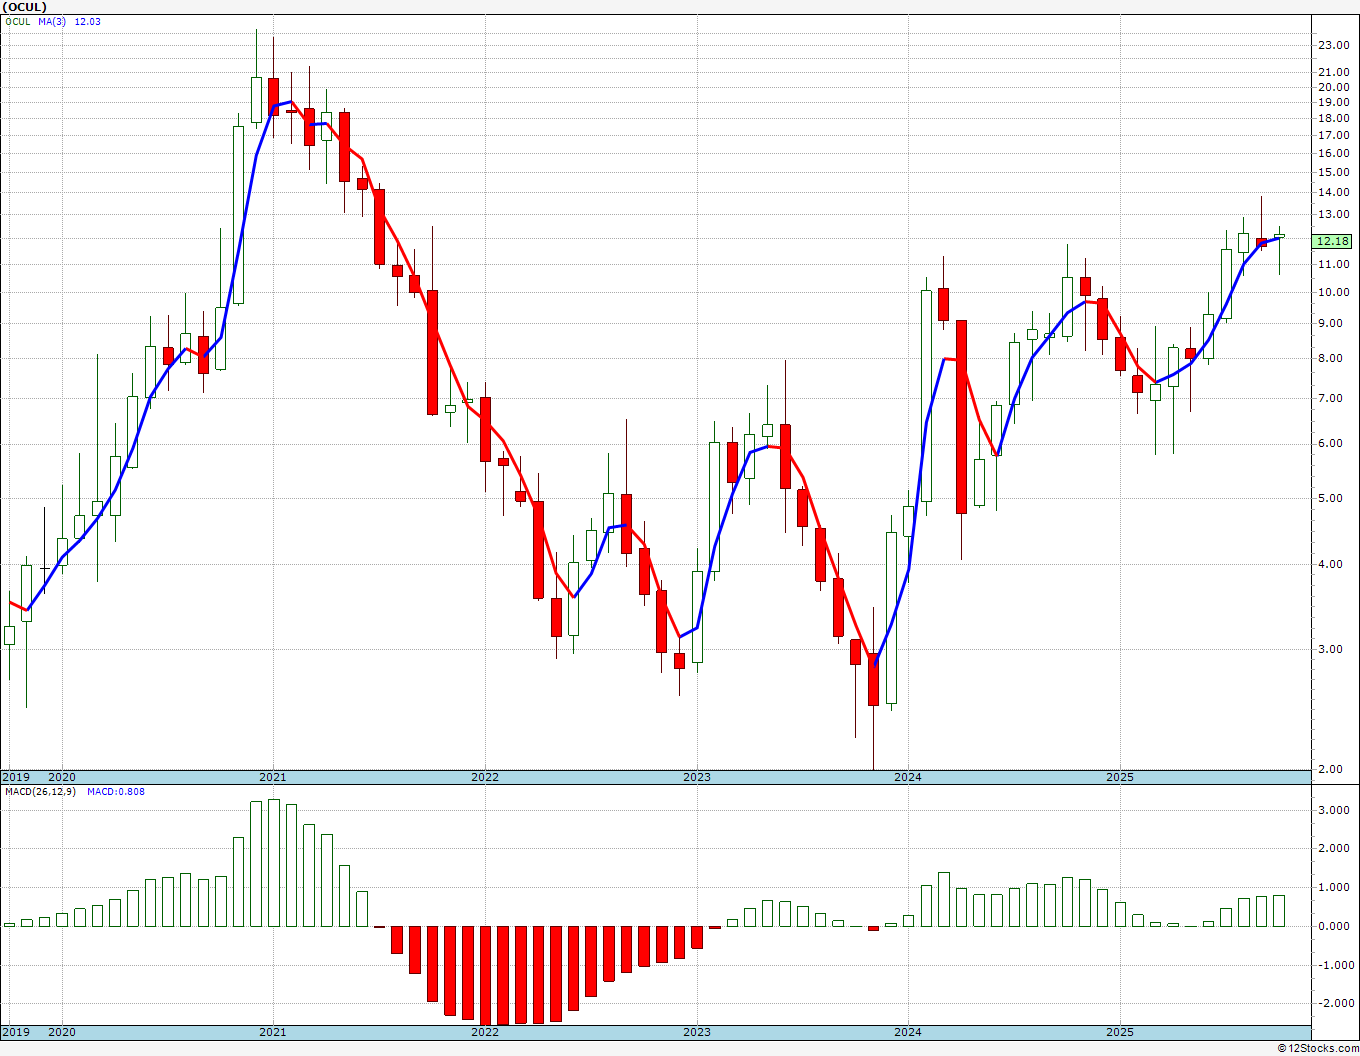Click the "3.000" MACD scale label

[x=1335, y=811]
